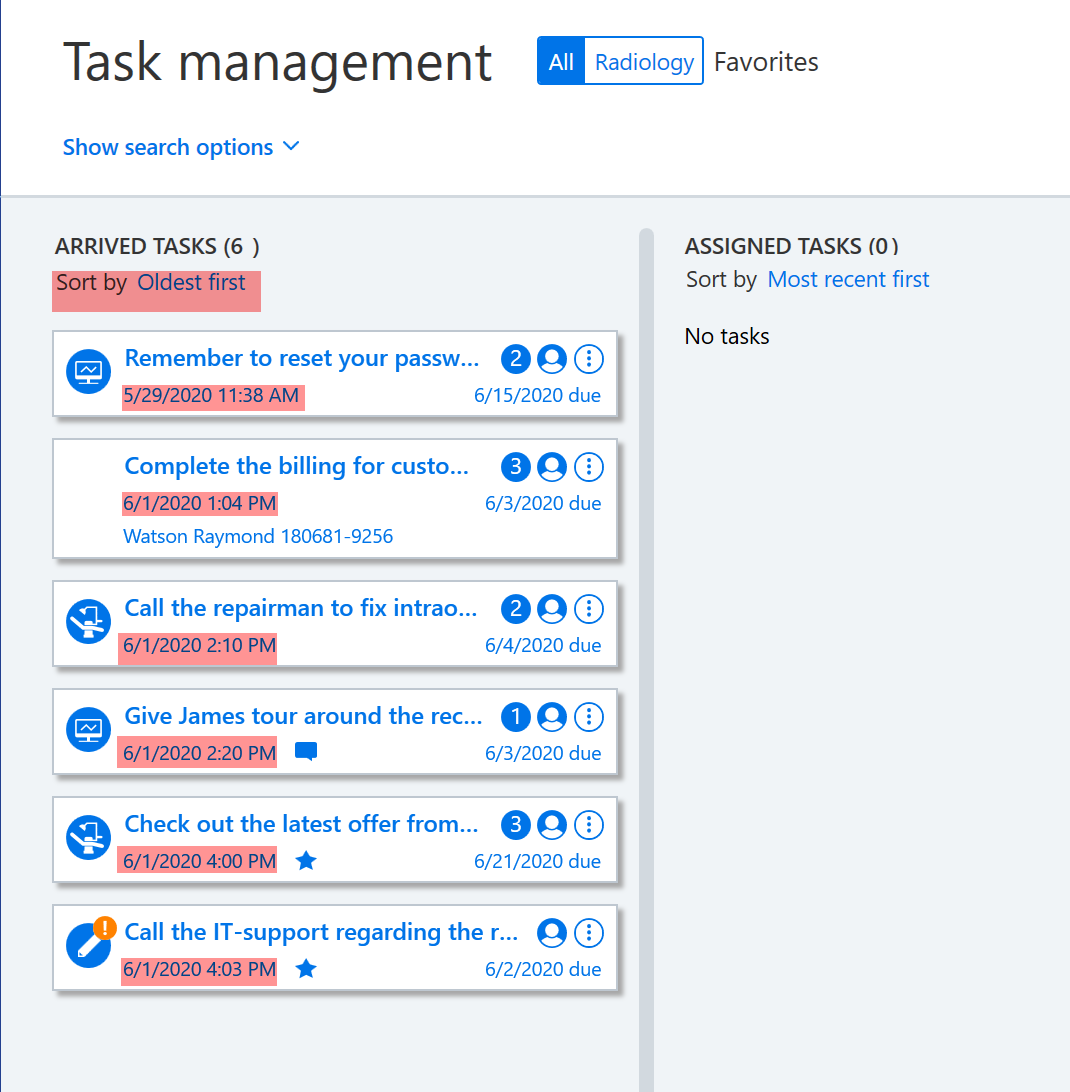Viewport: 1070px width, 1092px height.
Task: Click the vertical scrollbar beside the arrived tasks list
Action: pos(646,660)
